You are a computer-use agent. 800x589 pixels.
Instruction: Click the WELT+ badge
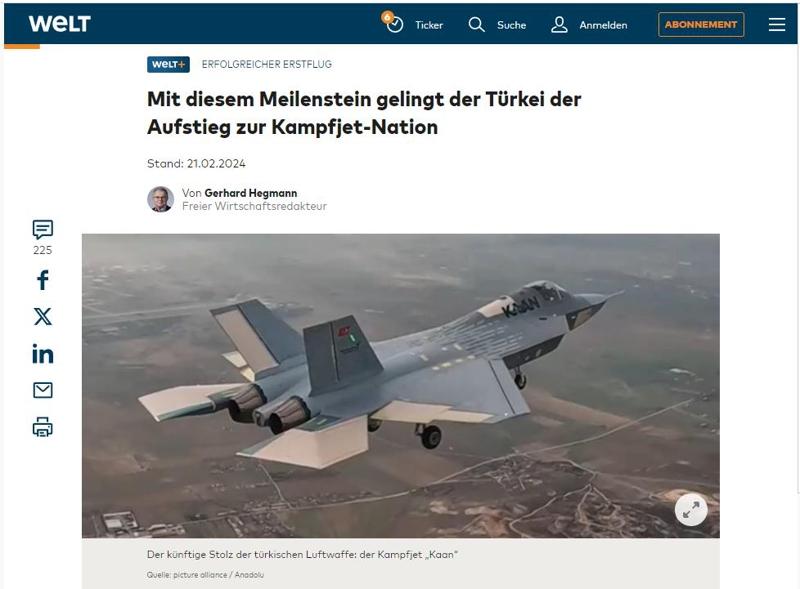coord(168,64)
